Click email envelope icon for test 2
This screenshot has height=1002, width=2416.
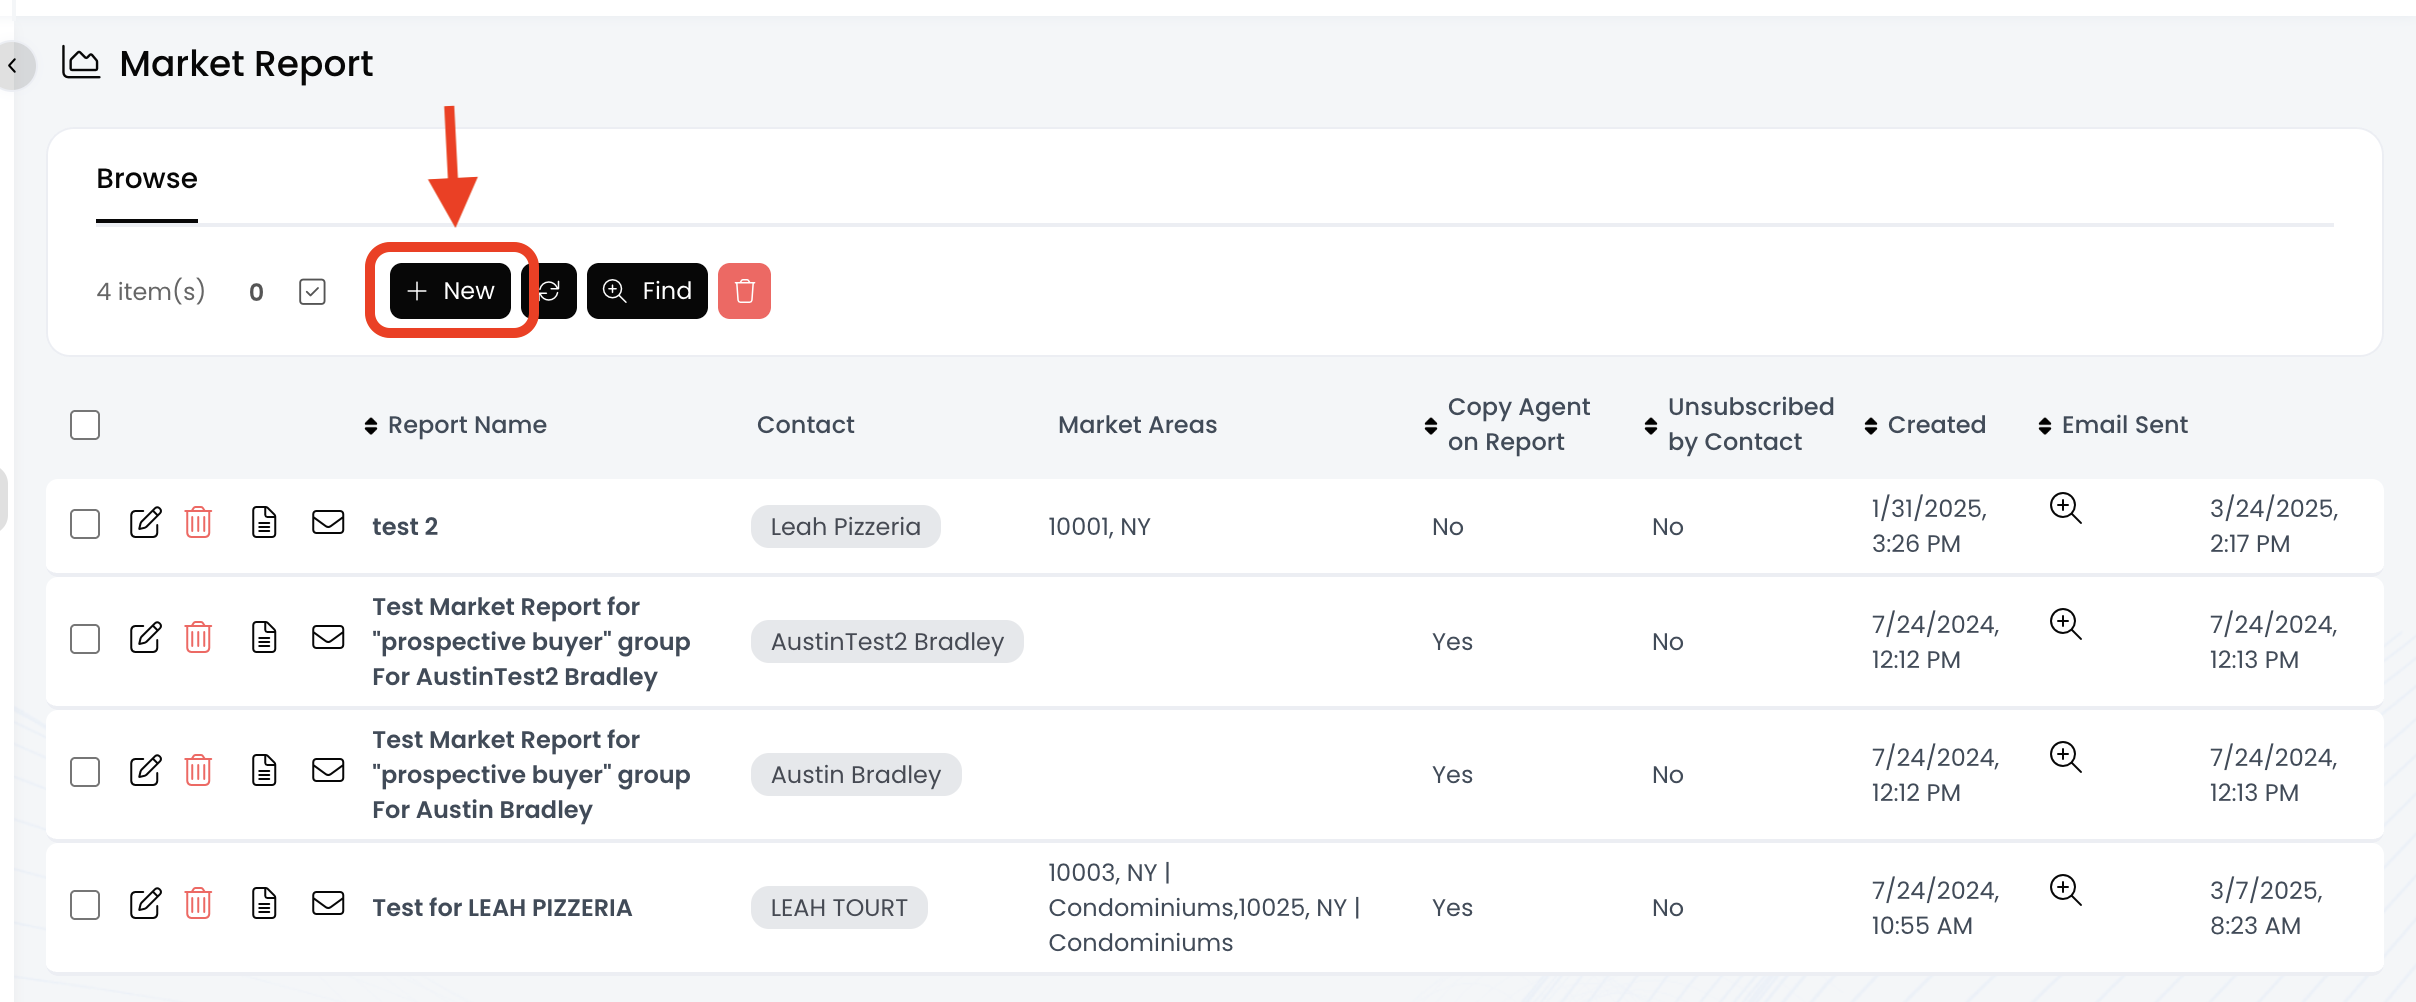pos(328,523)
